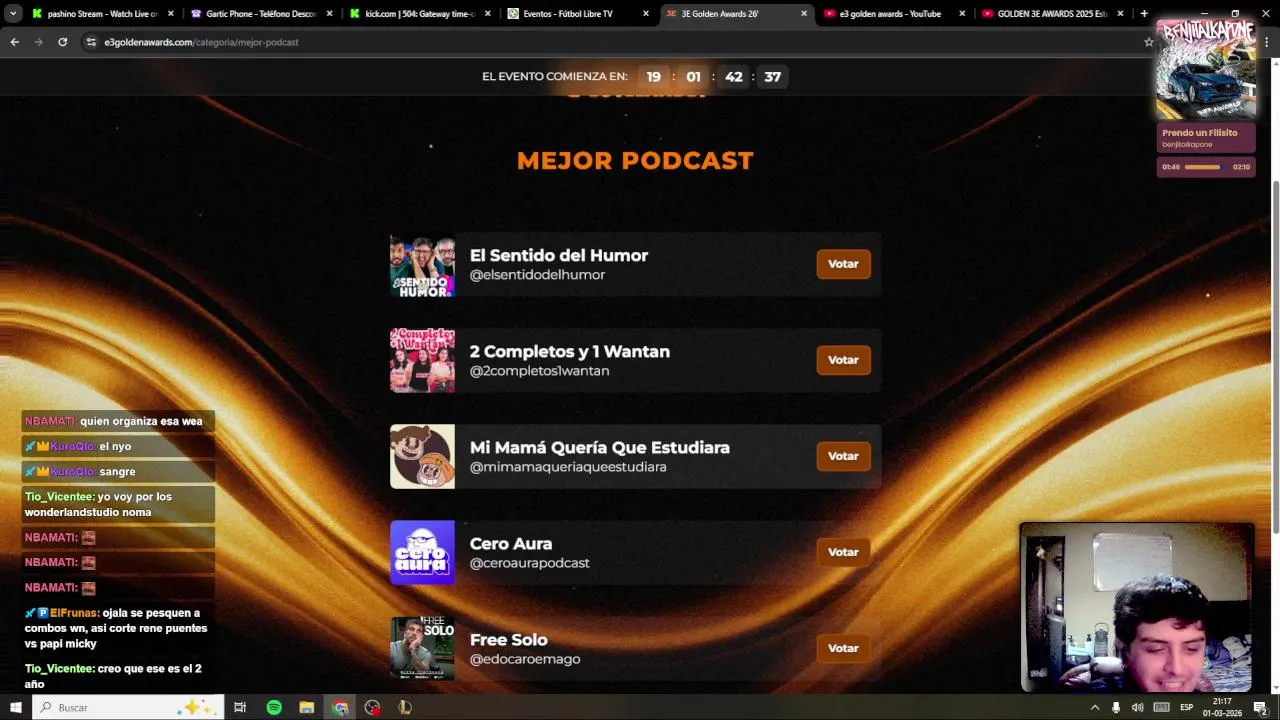The height and width of the screenshot is (720, 1280).
Task: Focus the Buscar taskbar search box
Action: [x=128, y=707]
